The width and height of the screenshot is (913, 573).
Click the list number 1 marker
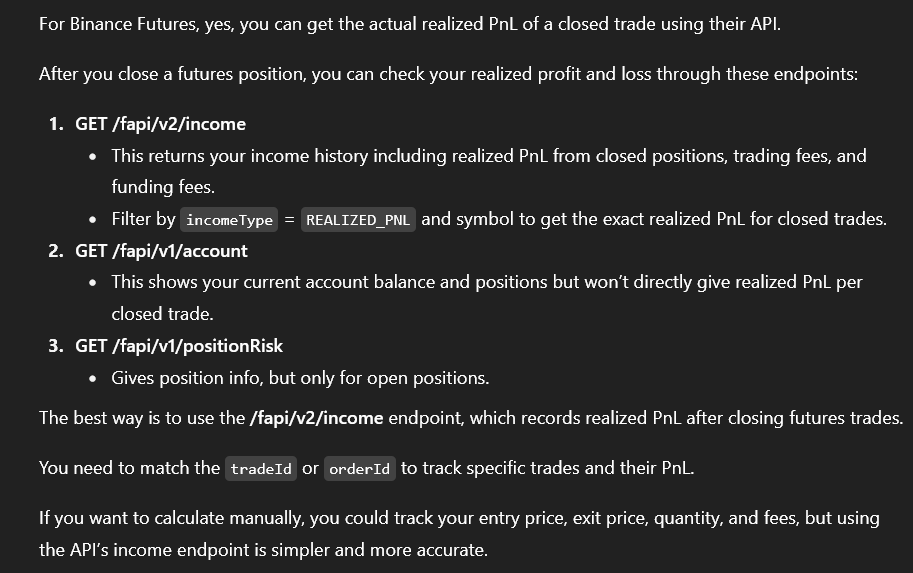point(56,124)
